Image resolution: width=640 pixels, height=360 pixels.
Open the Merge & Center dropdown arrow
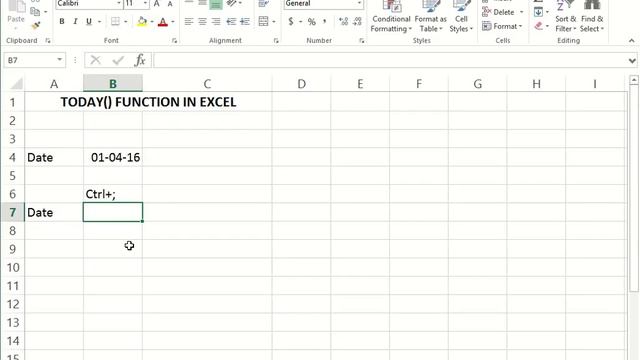tap(274, 22)
